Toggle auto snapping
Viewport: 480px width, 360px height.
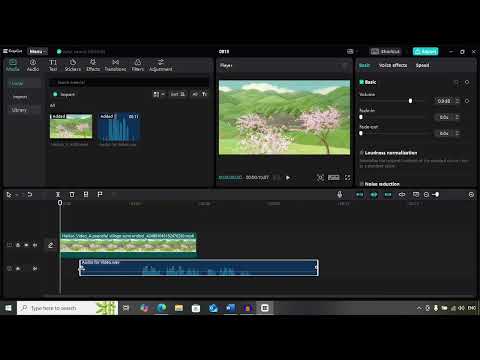pos(374,194)
